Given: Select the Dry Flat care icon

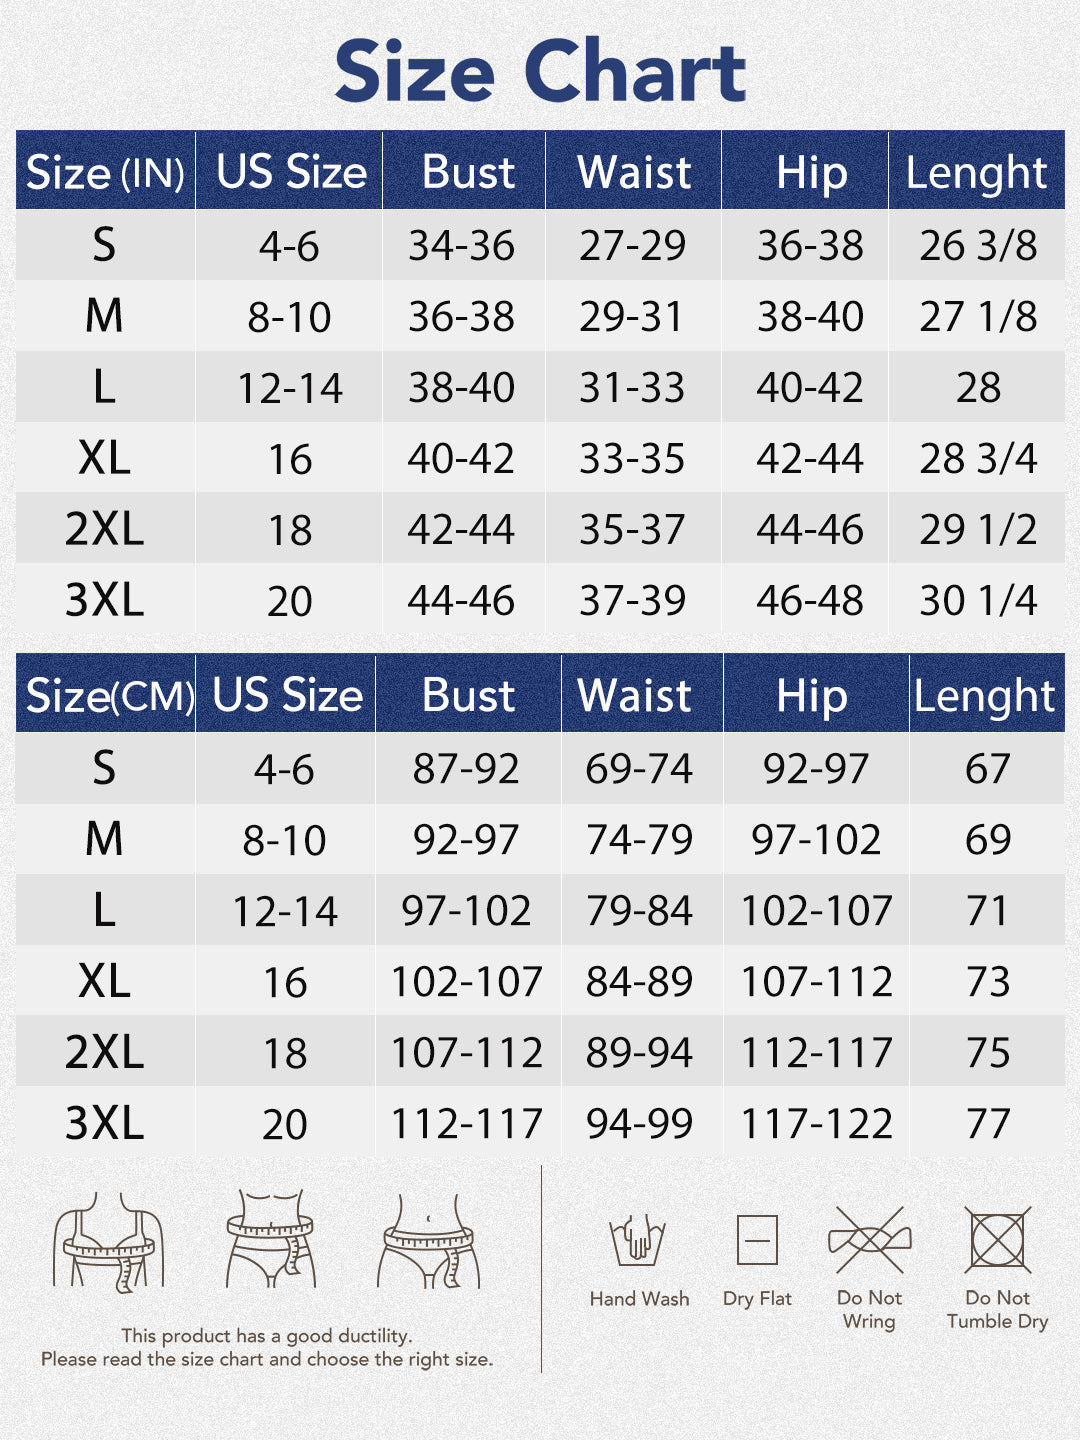Looking at the screenshot, I should (757, 1241).
